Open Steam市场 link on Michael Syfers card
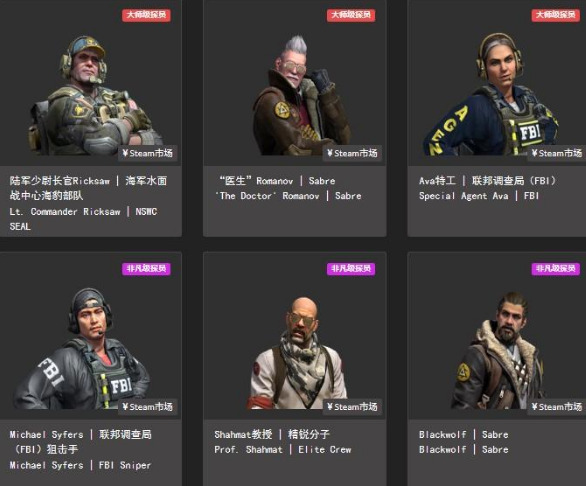 147,407
